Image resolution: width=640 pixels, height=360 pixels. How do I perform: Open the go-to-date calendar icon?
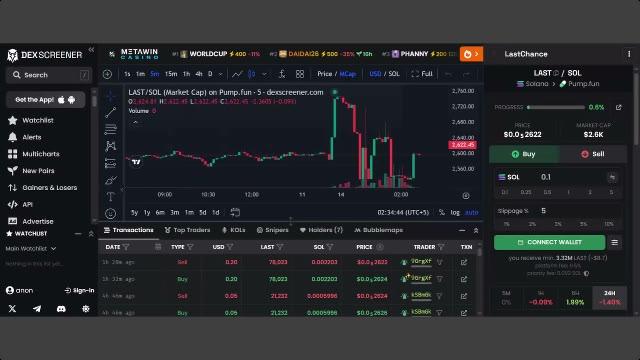click(x=235, y=212)
